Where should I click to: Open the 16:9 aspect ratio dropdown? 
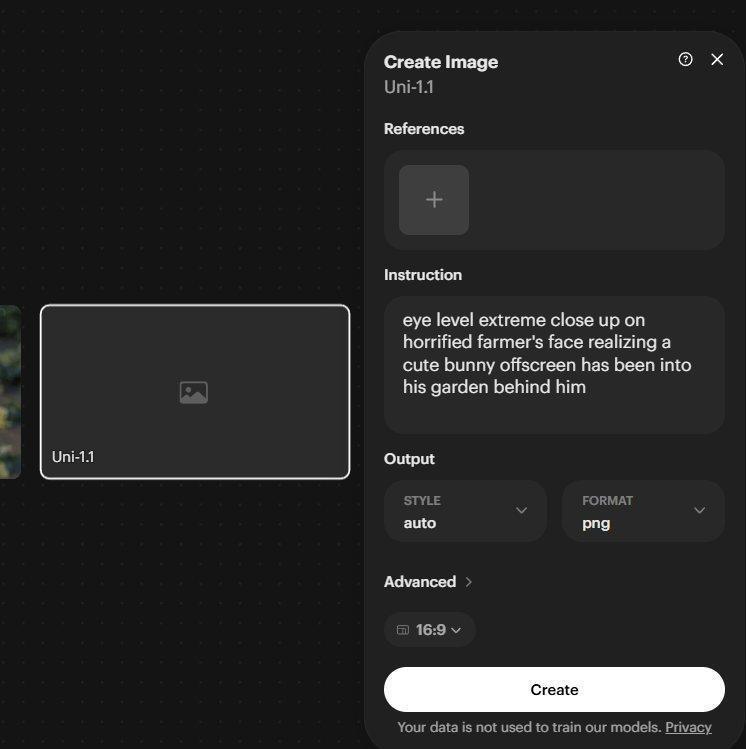[x=429, y=630]
